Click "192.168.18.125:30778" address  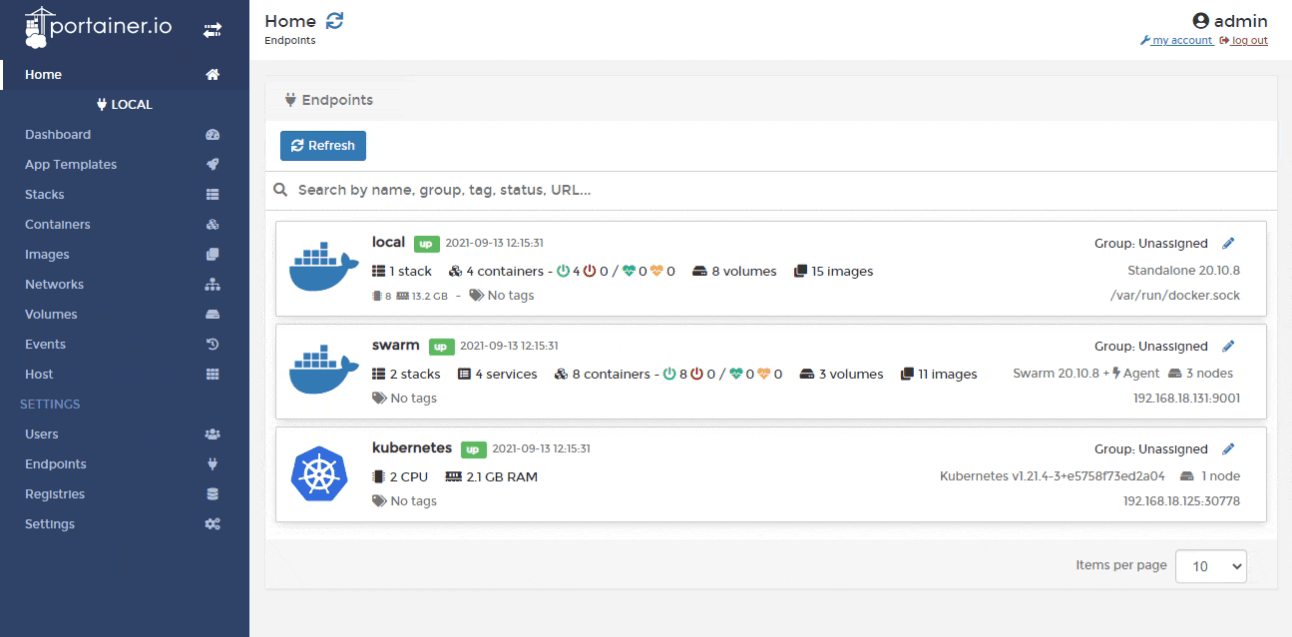pos(1182,501)
